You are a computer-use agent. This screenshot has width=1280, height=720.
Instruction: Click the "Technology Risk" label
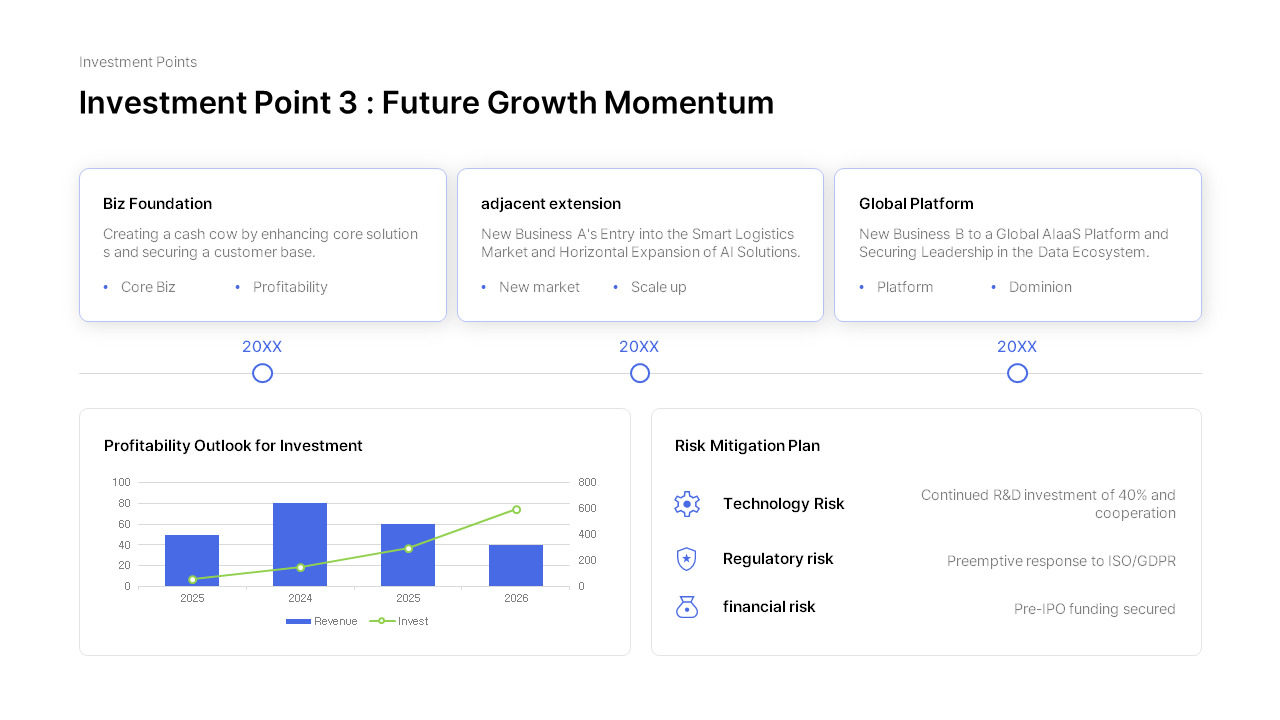click(x=784, y=504)
